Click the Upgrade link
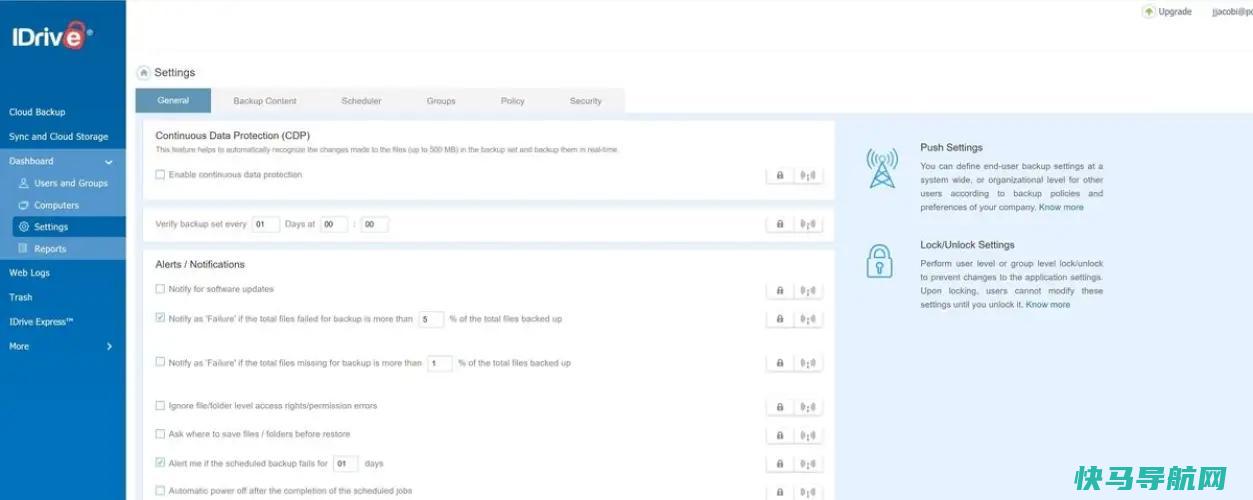1253x500 pixels. click(1175, 12)
